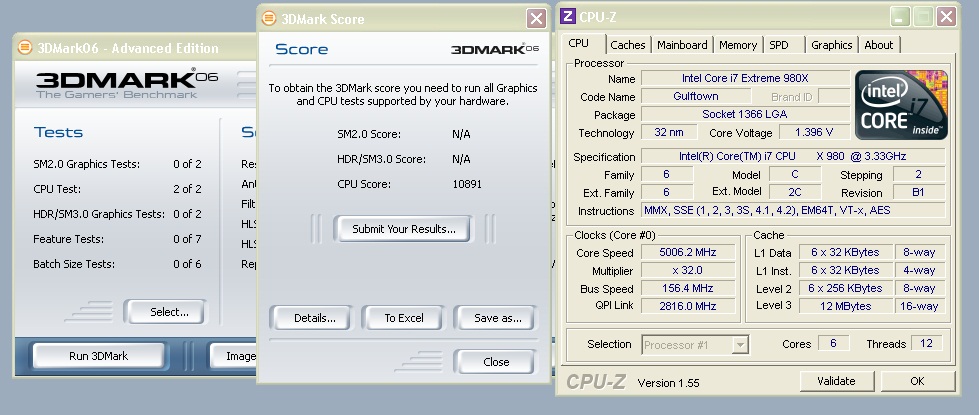The image size is (979, 415).
Task: Click the Validate button in CPU-Z
Action: [x=835, y=381]
